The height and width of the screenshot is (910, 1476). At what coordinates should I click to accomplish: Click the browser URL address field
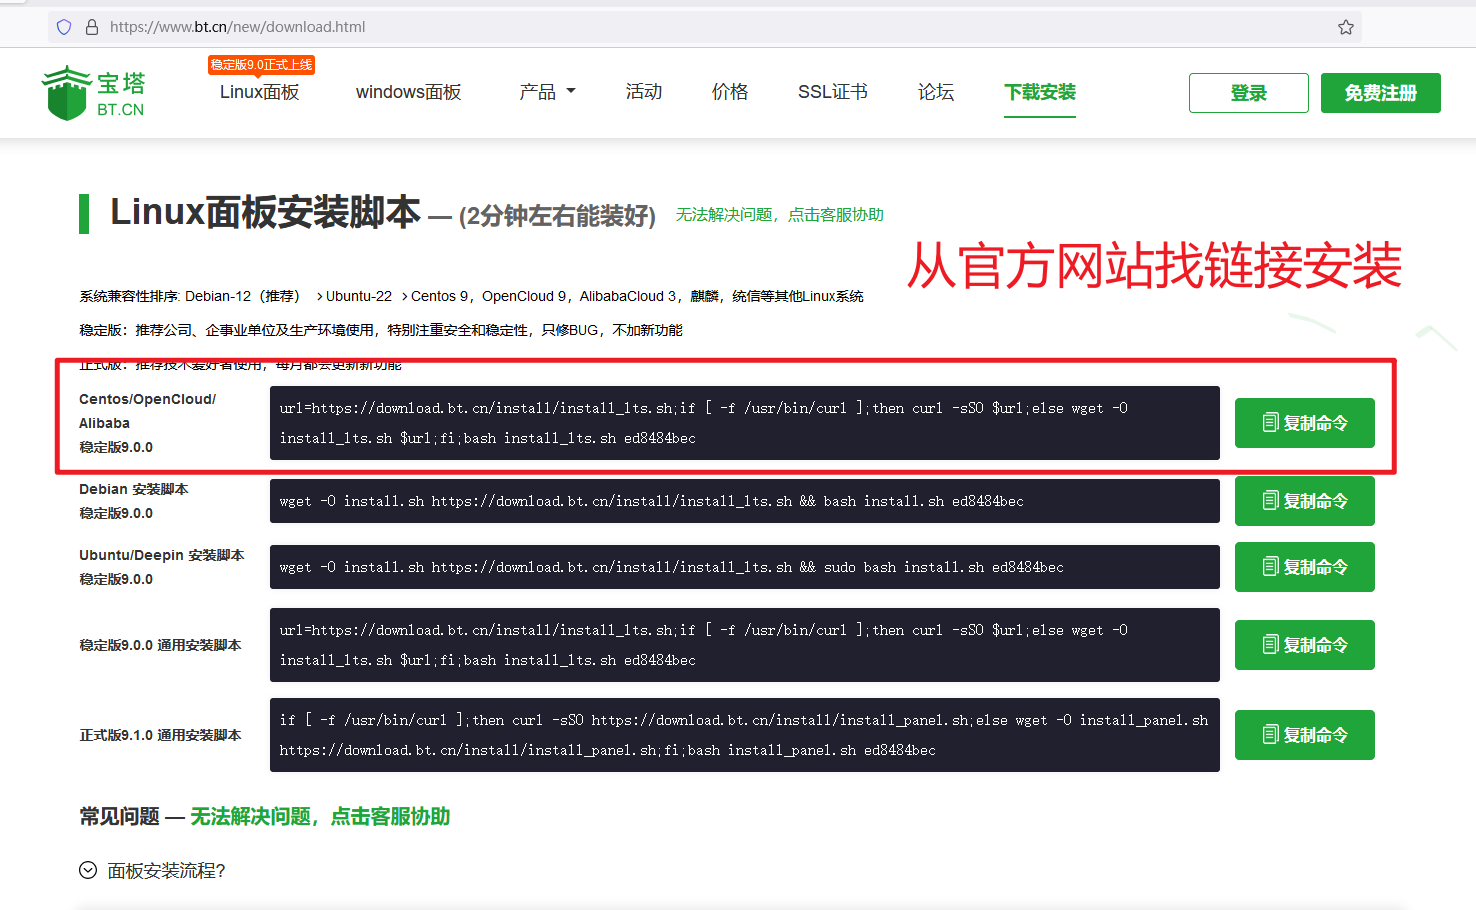point(705,27)
